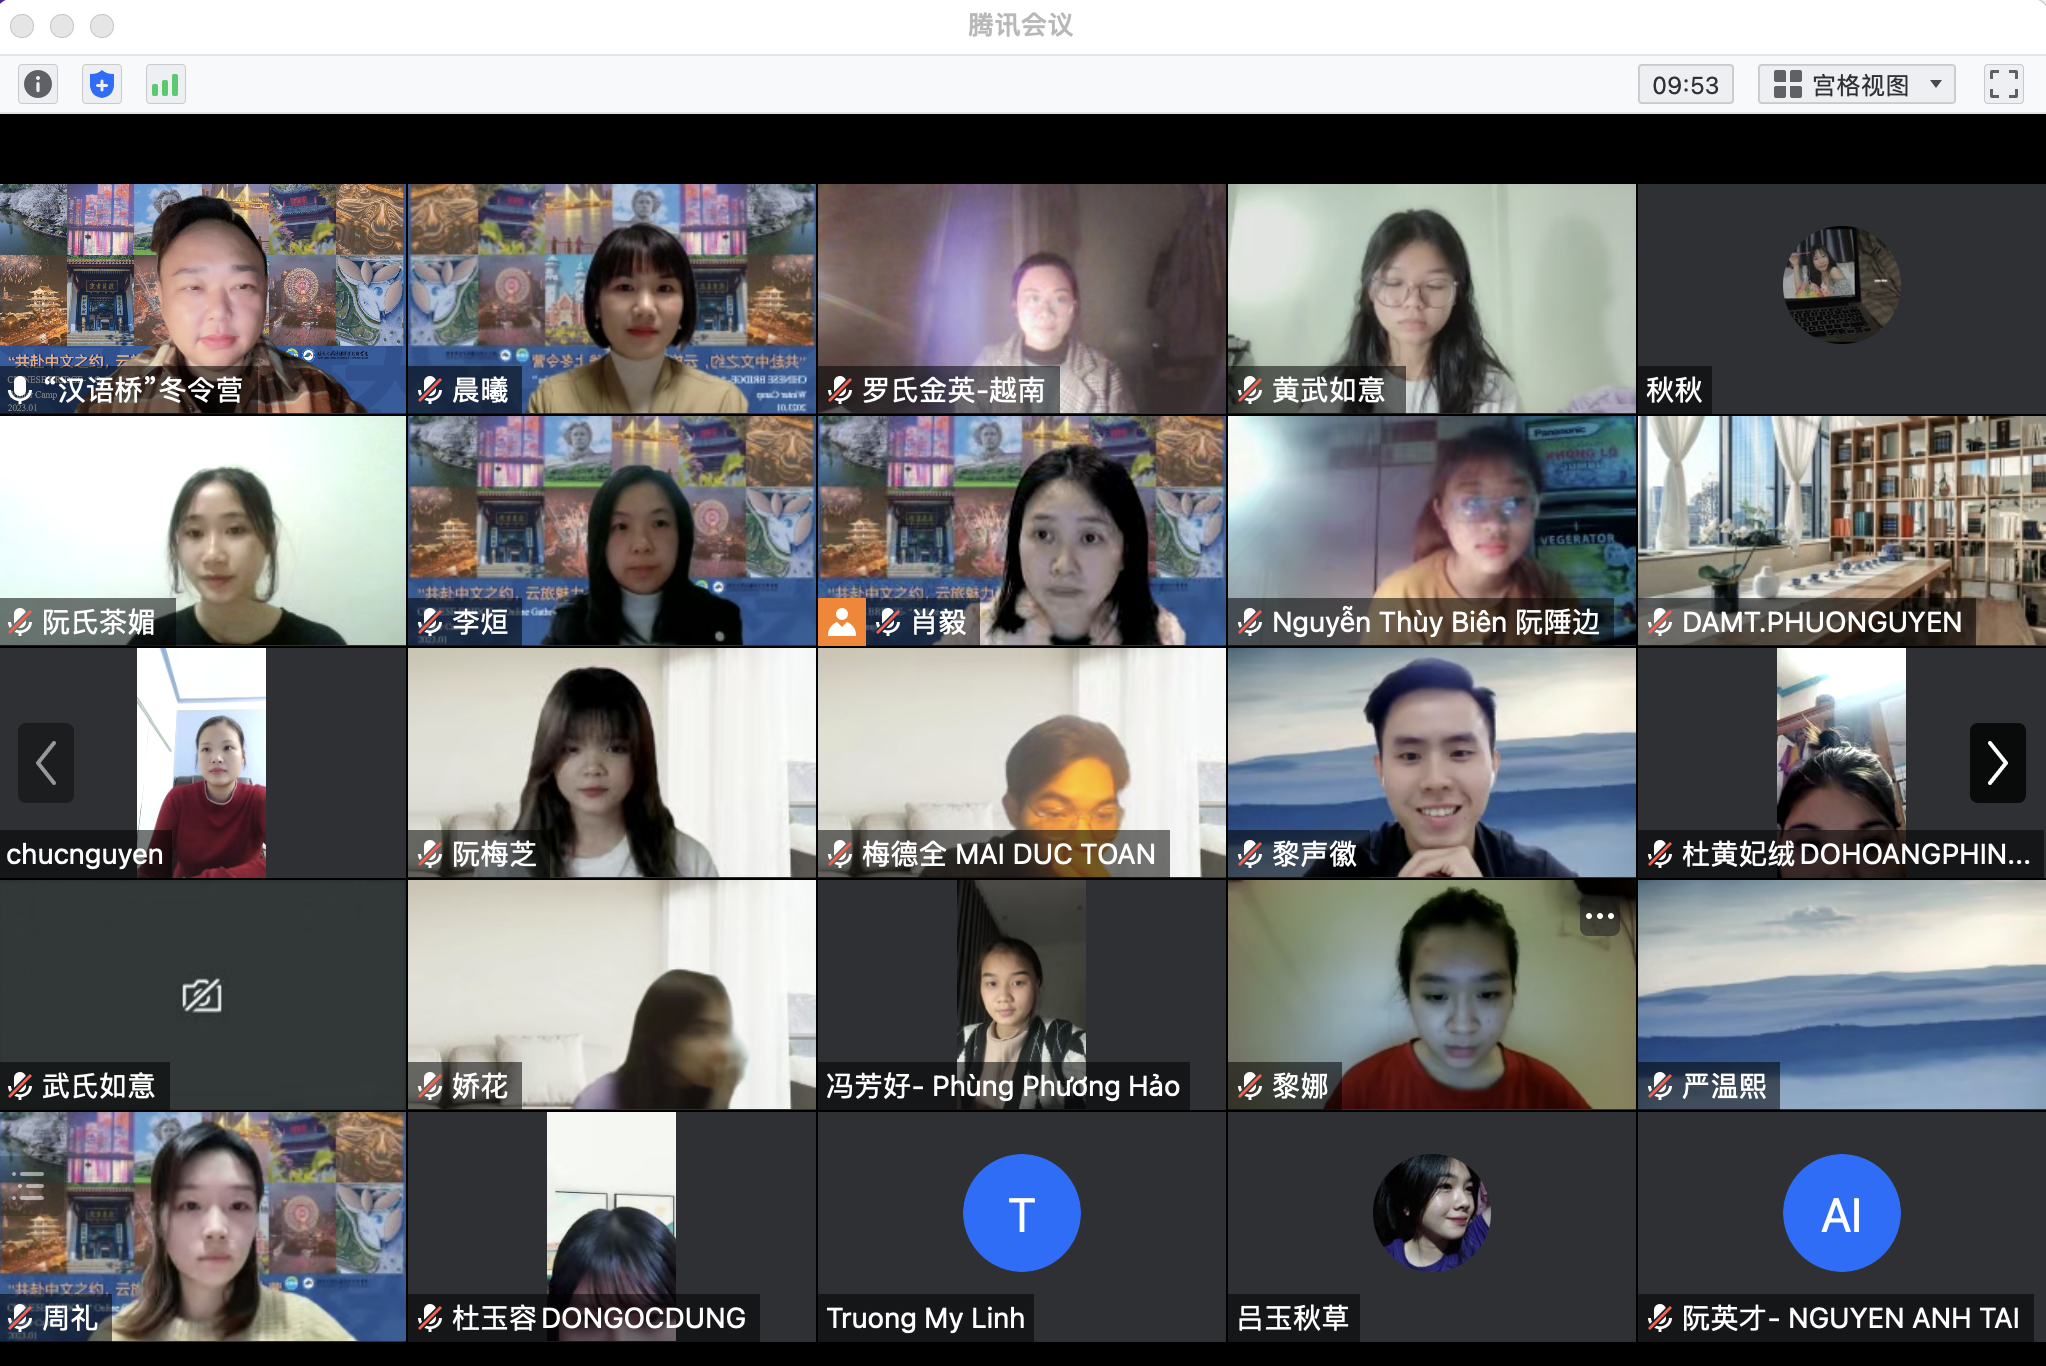2046x1366 pixels.
Task: Go to previous page of participants
Action: point(46,763)
